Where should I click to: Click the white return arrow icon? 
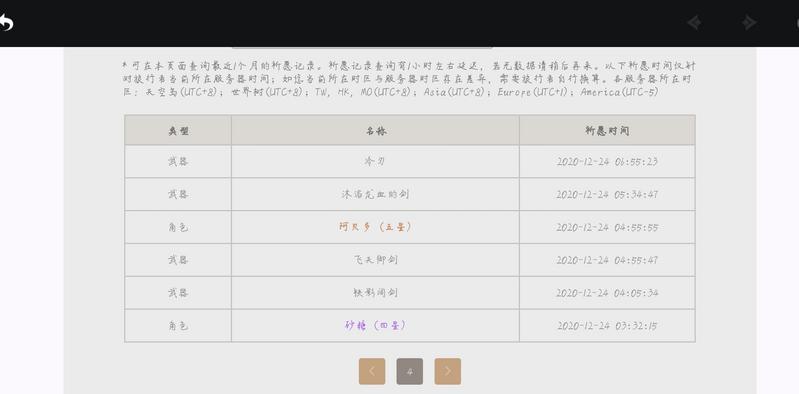[6, 23]
